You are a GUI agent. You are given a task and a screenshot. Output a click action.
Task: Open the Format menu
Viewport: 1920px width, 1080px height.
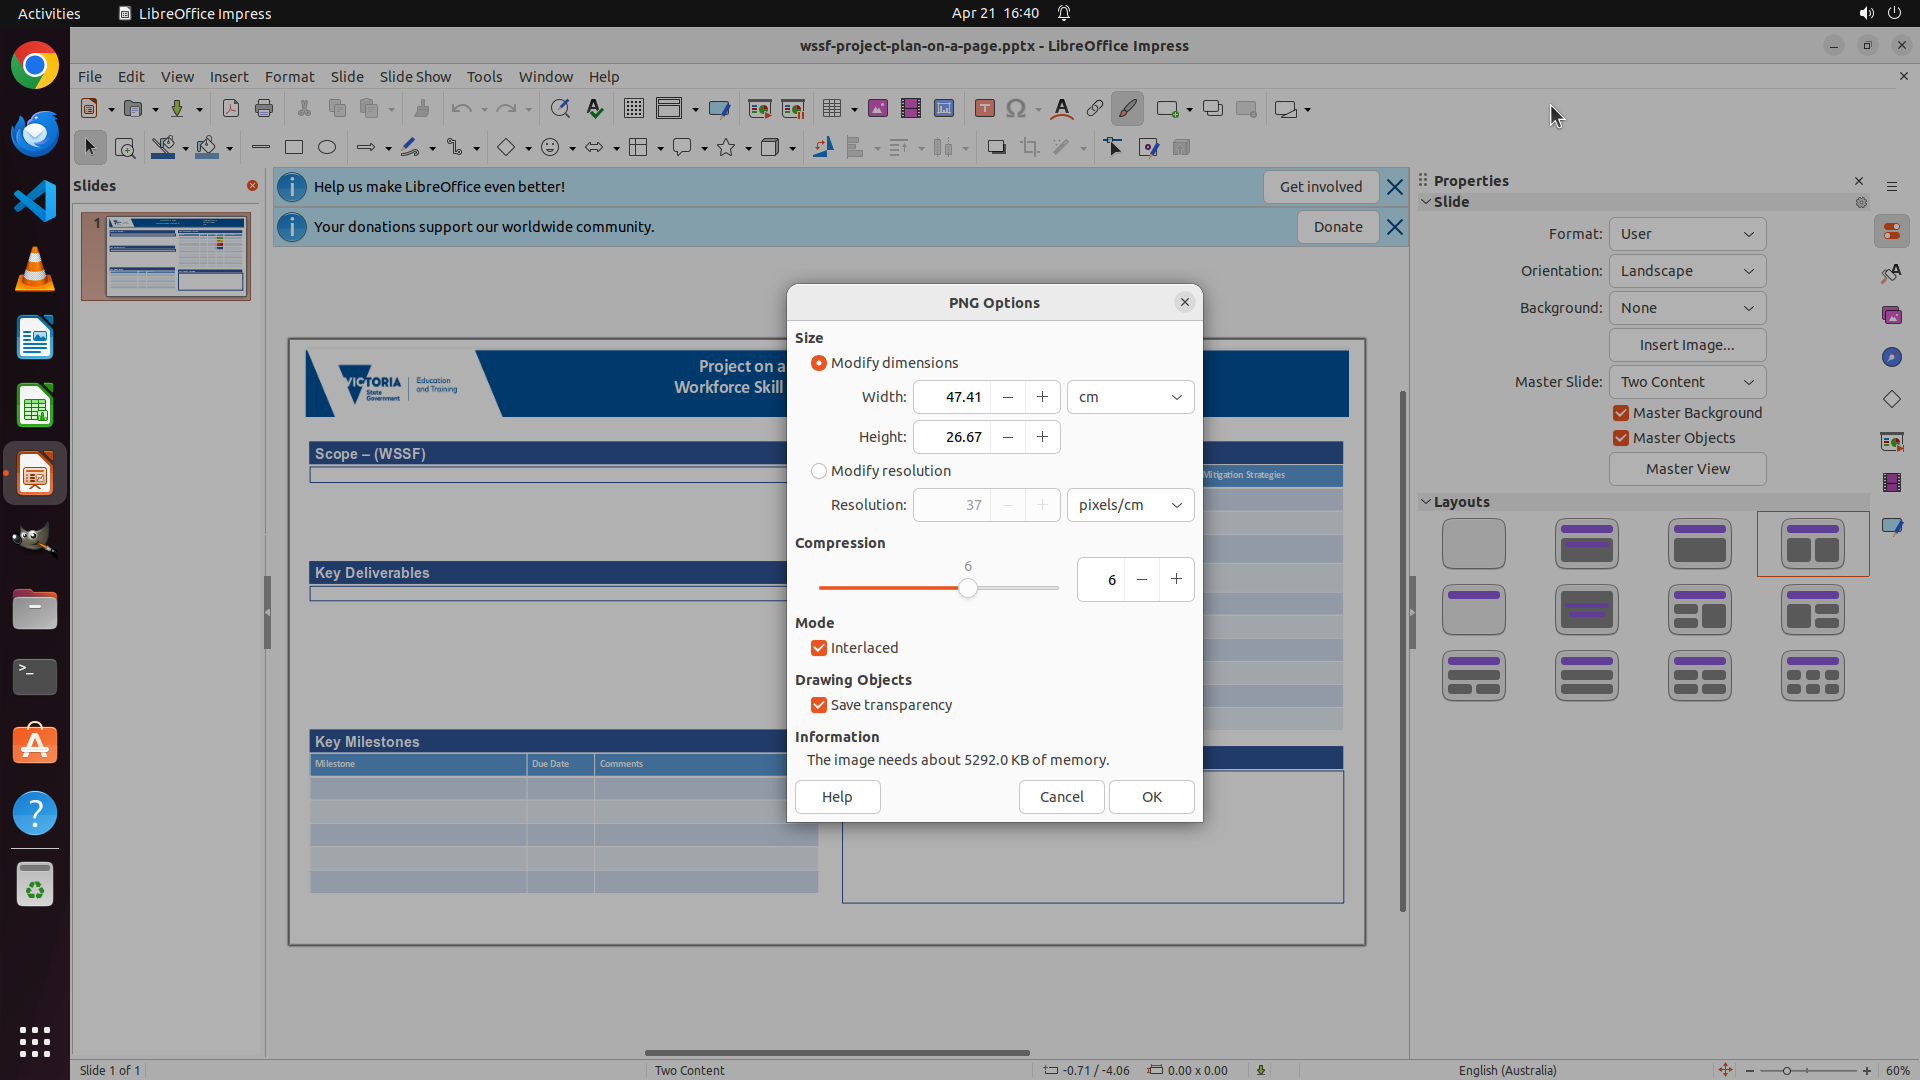[x=289, y=77]
